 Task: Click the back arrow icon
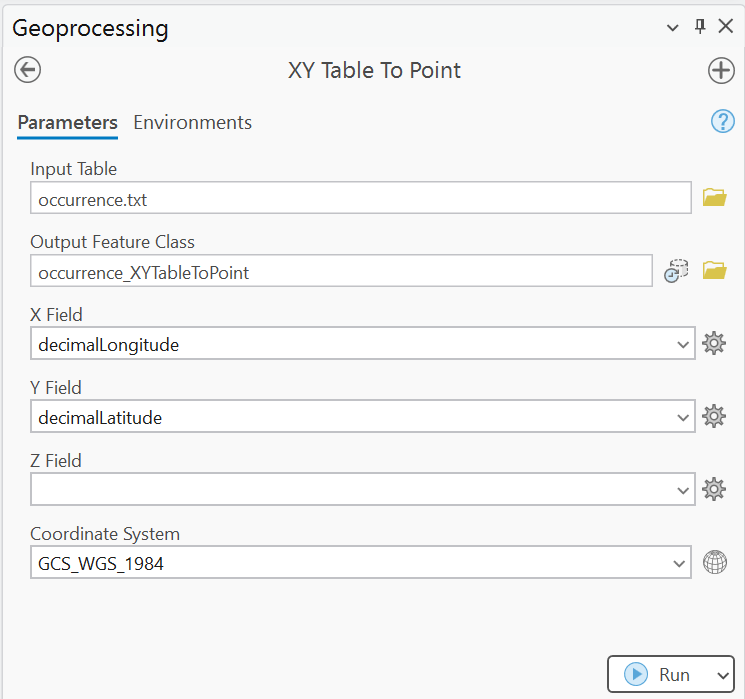click(27, 70)
